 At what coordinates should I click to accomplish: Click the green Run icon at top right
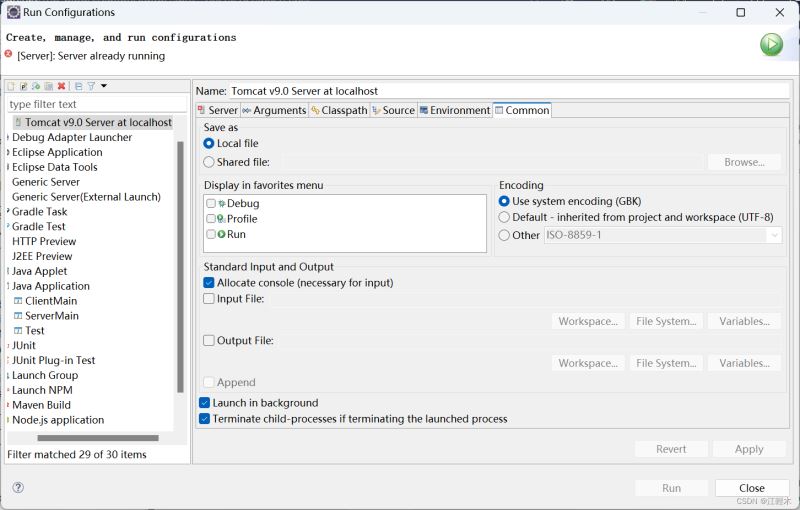click(x=771, y=44)
